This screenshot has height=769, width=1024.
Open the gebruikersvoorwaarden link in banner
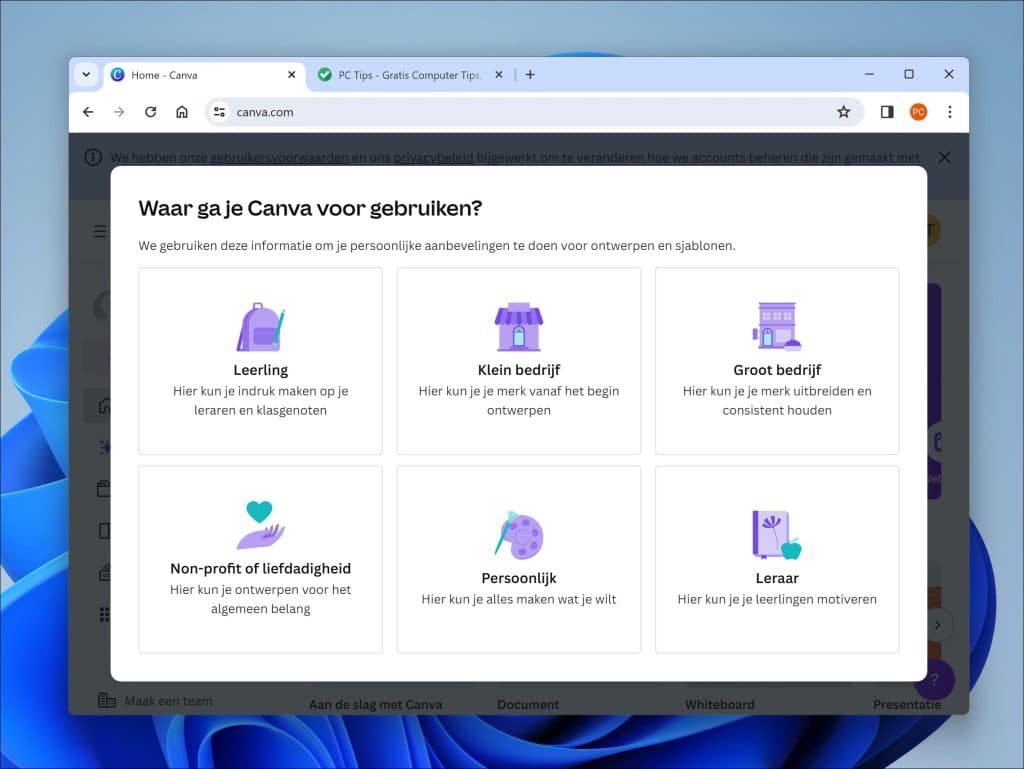(x=279, y=157)
